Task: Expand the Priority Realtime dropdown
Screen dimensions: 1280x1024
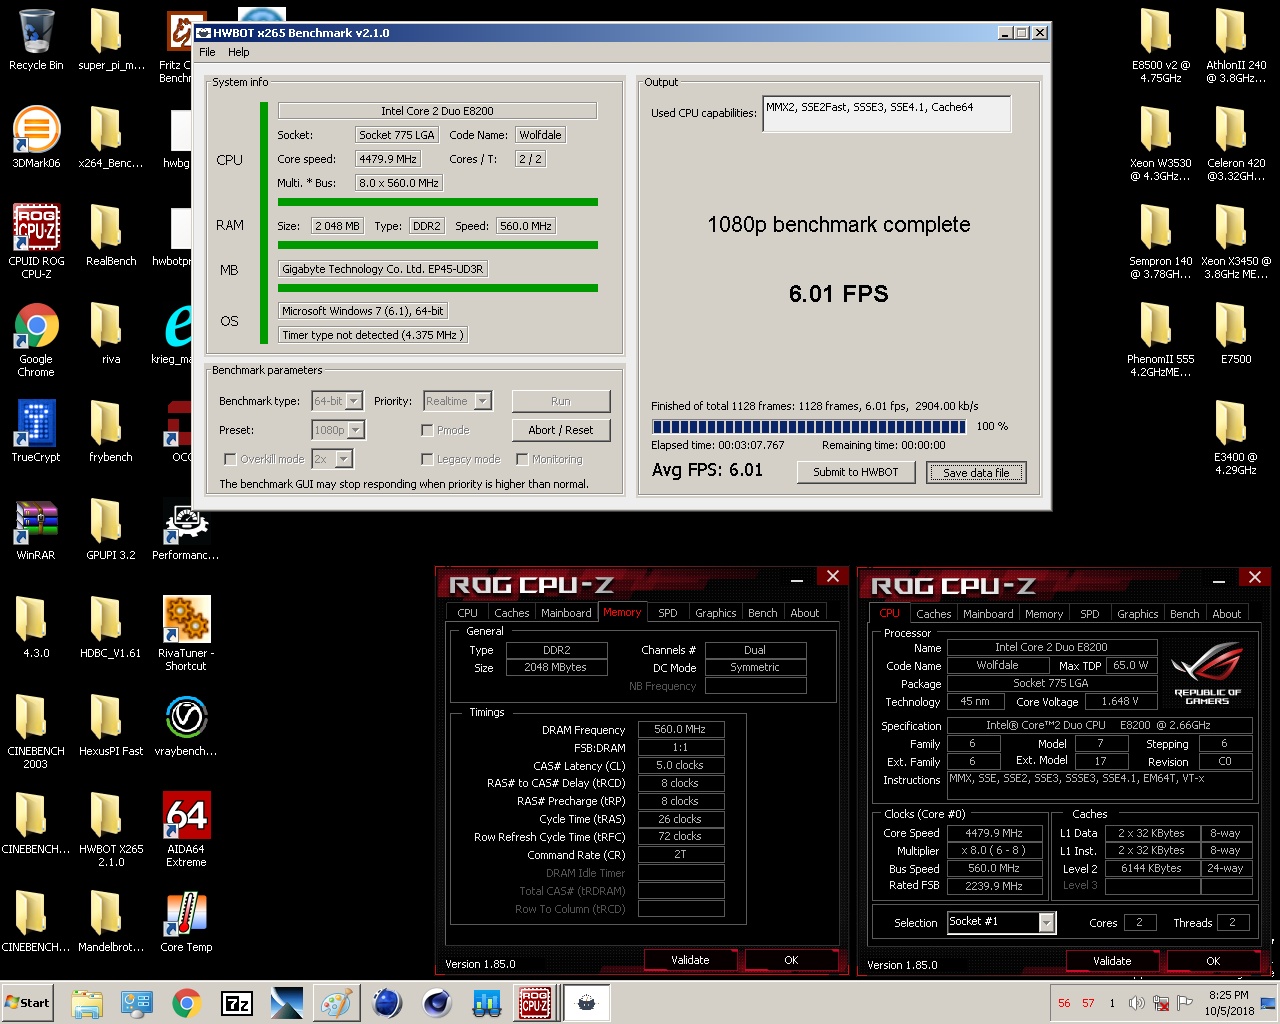Action: 483,401
